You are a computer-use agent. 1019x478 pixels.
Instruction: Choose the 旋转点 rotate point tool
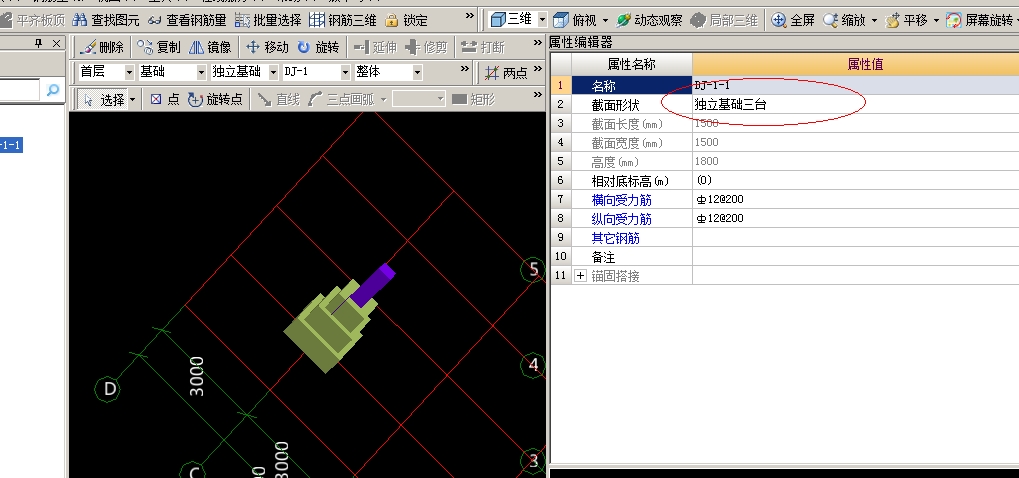point(215,99)
